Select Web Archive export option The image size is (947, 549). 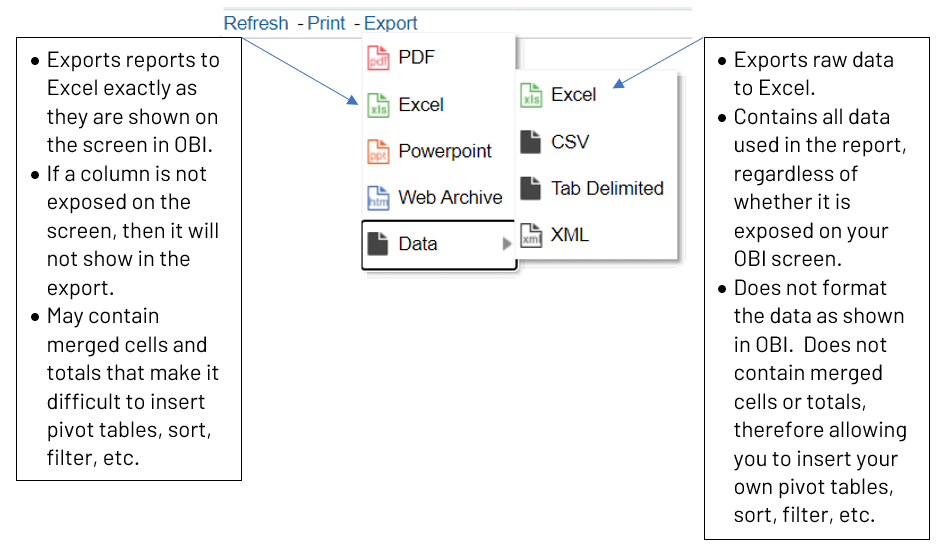point(450,198)
